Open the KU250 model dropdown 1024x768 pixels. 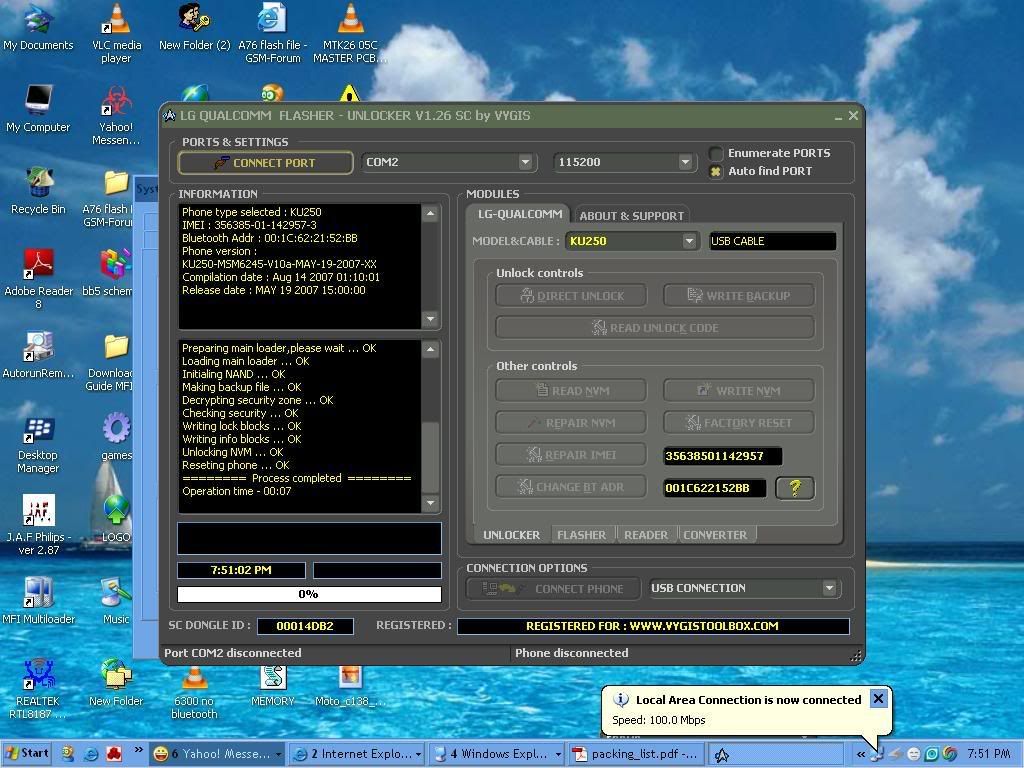pos(688,241)
